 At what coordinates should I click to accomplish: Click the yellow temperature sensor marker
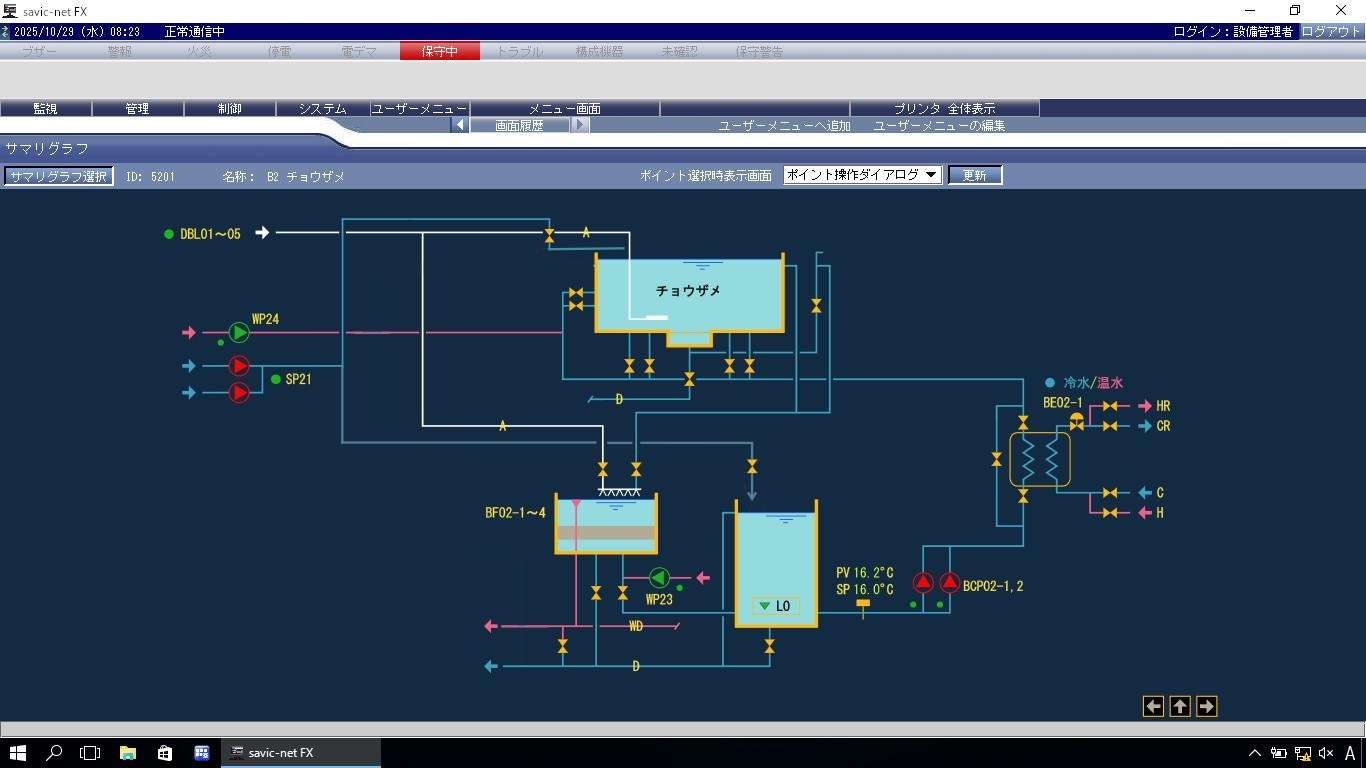863,604
